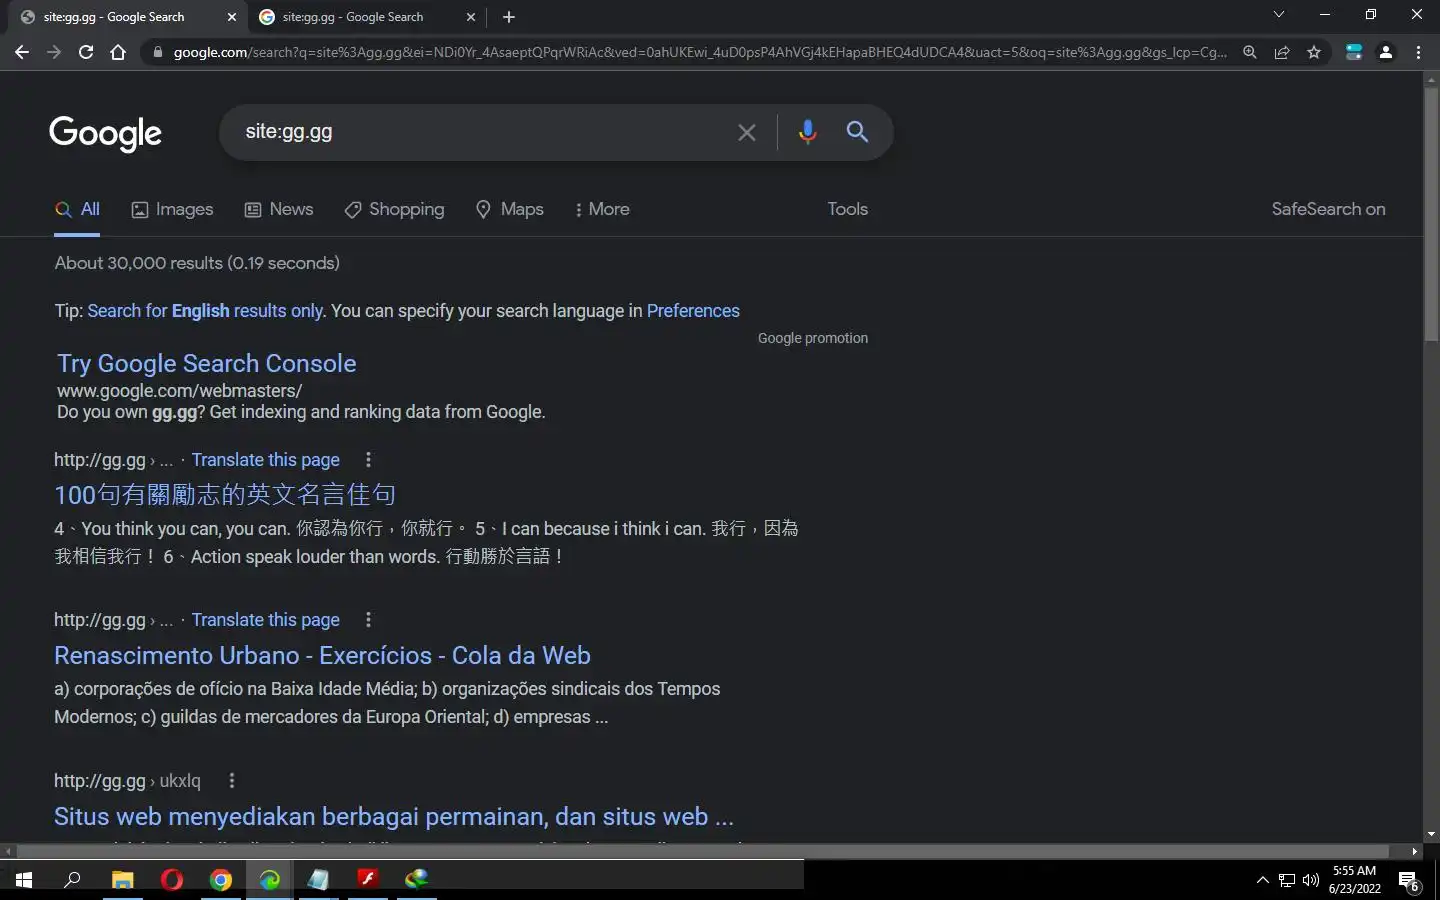View site lock security info
The height and width of the screenshot is (900, 1440).
157,52
